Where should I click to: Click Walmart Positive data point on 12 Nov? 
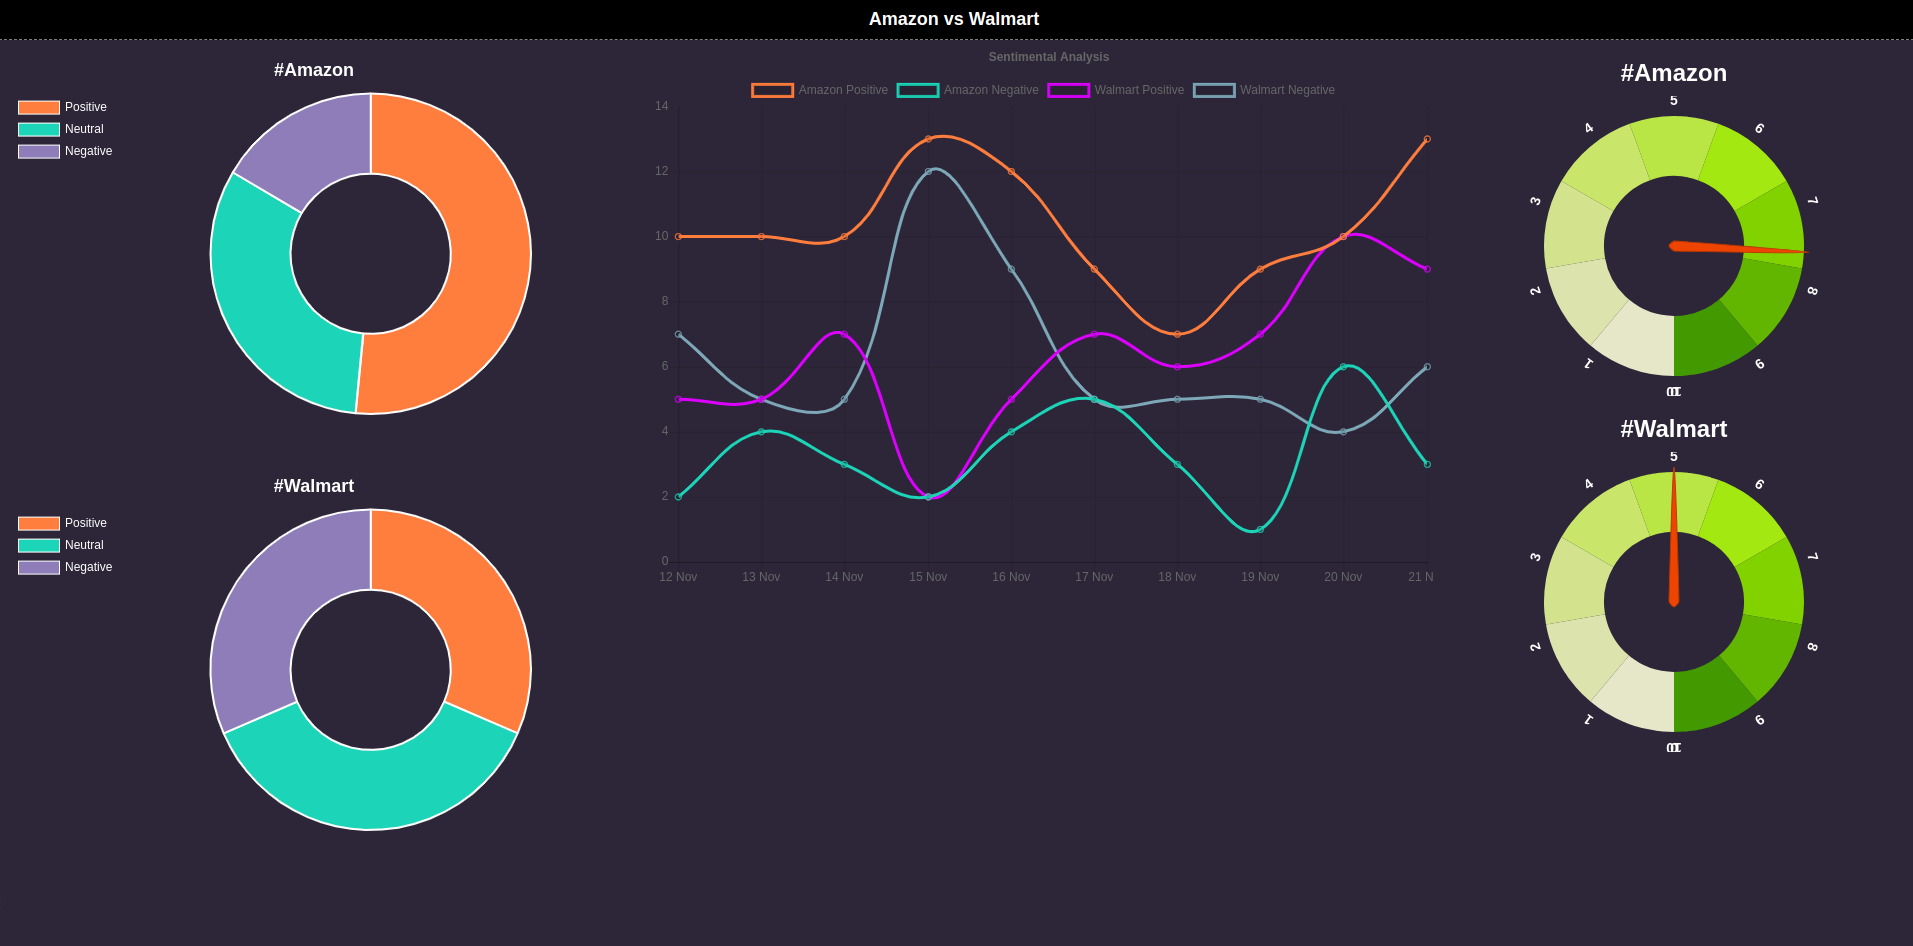pyautogui.click(x=678, y=399)
